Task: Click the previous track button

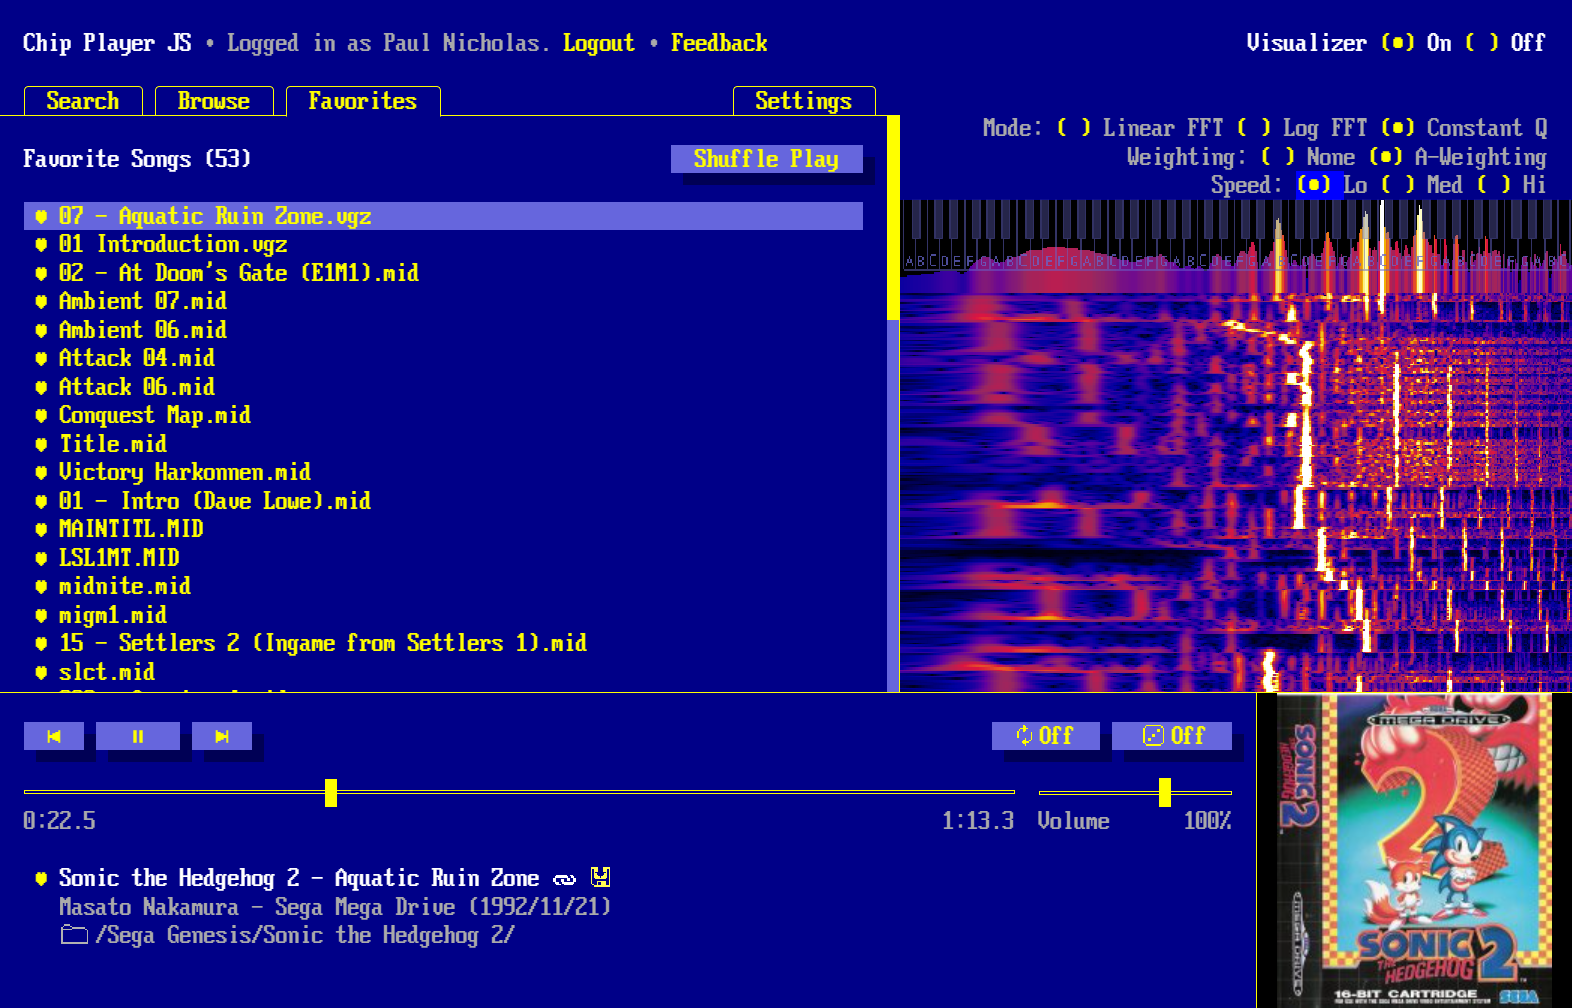Action: pyautogui.click(x=54, y=736)
